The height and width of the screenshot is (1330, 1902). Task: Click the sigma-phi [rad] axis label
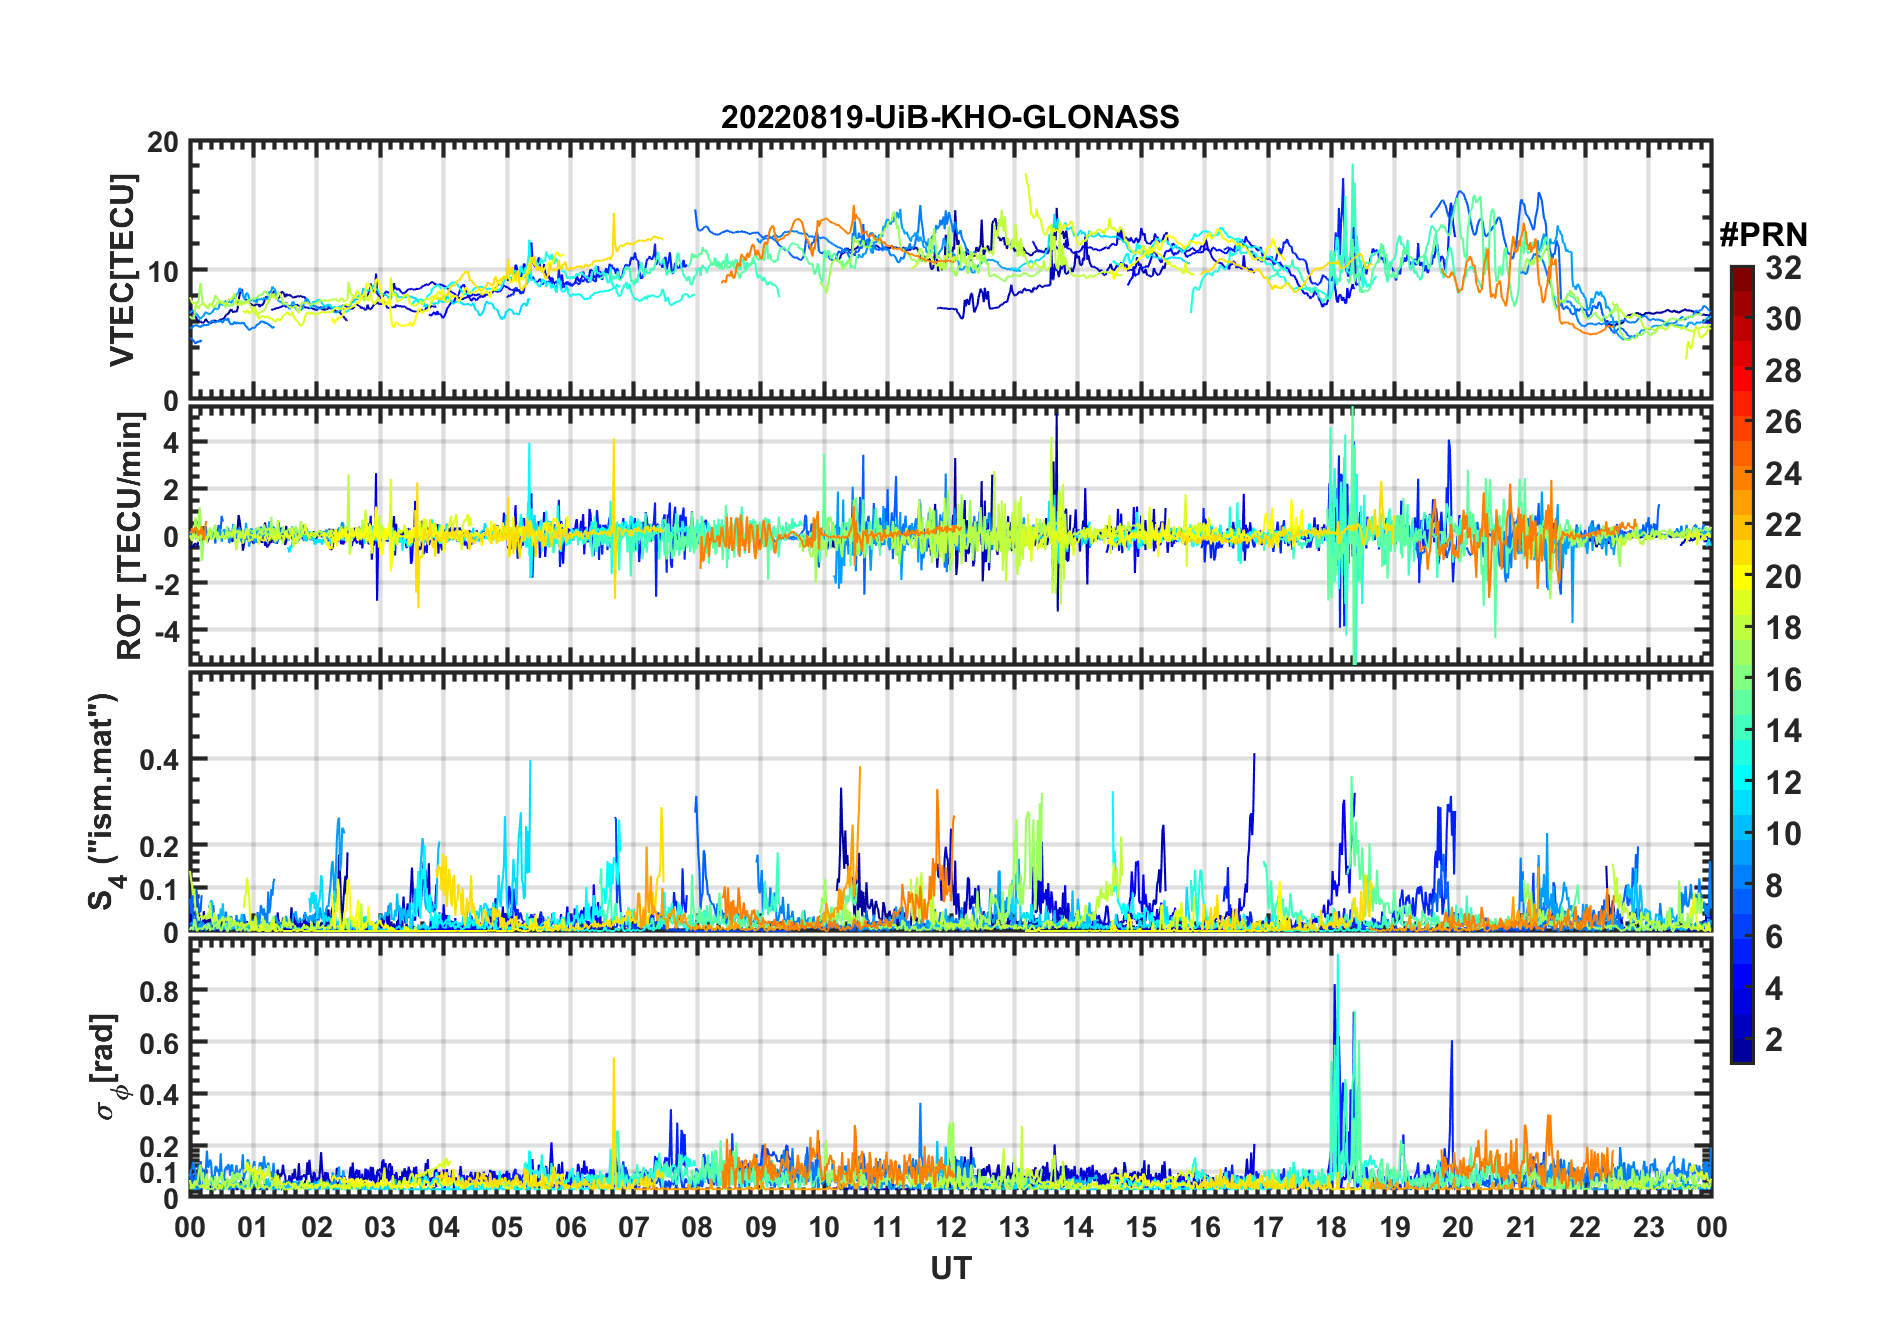coord(110,1066)
